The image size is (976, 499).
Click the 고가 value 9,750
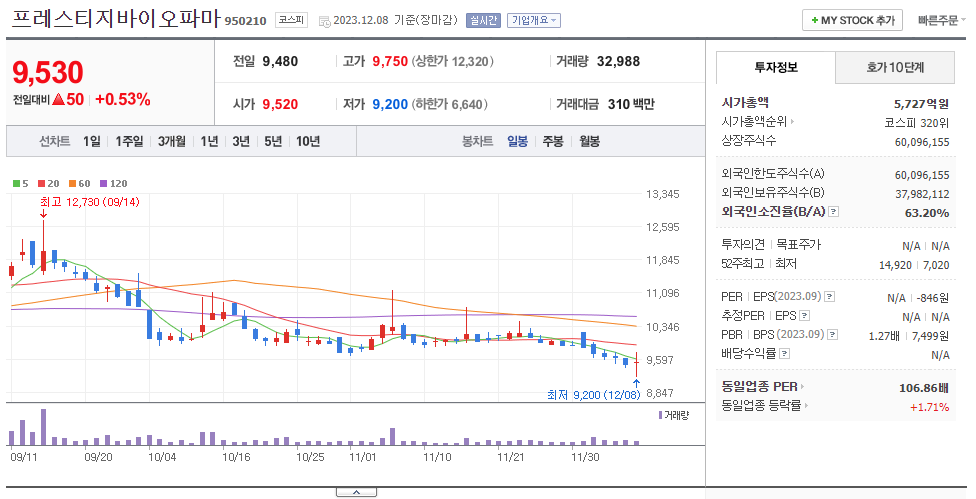click(x=390, y=62)
